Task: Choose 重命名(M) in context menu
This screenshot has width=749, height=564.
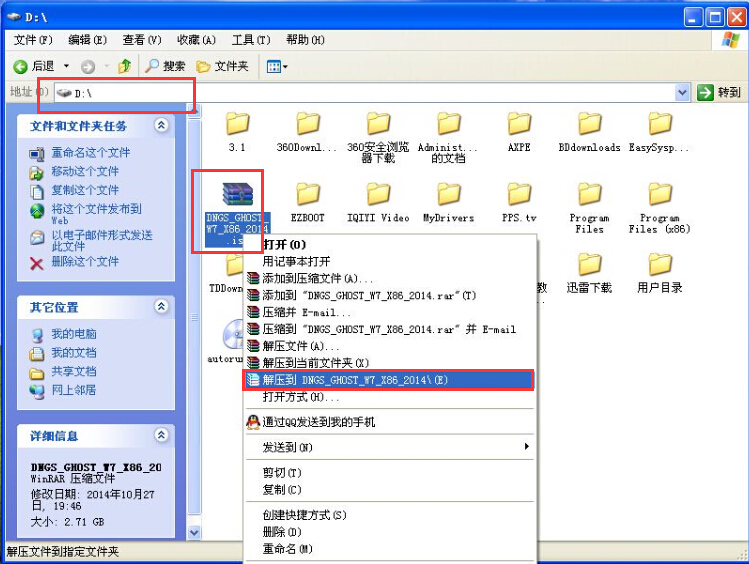Action: coord(389,549)
